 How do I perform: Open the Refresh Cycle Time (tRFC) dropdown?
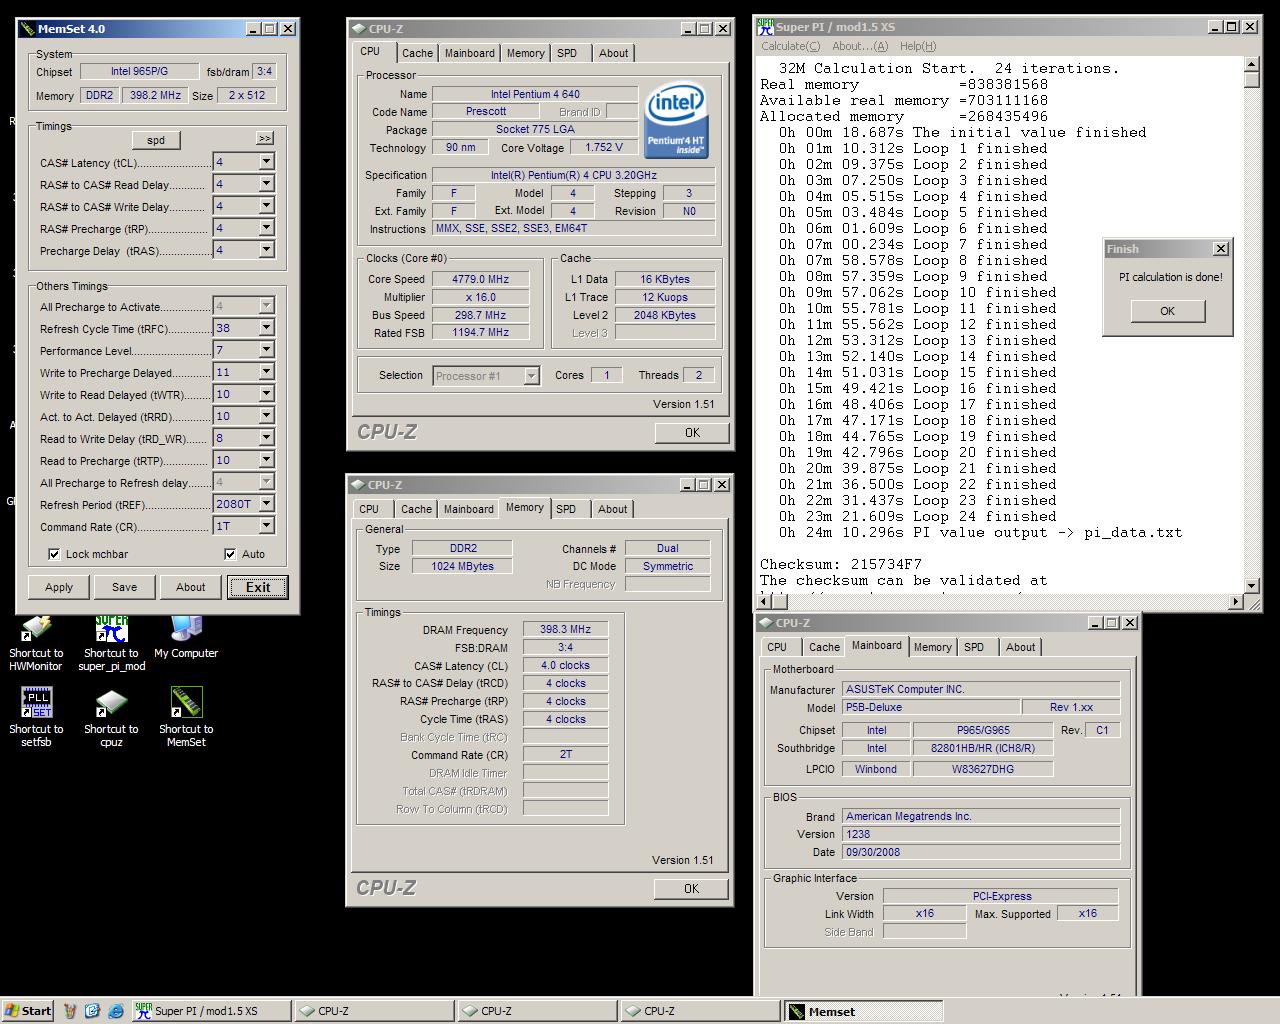click(266, 328)
